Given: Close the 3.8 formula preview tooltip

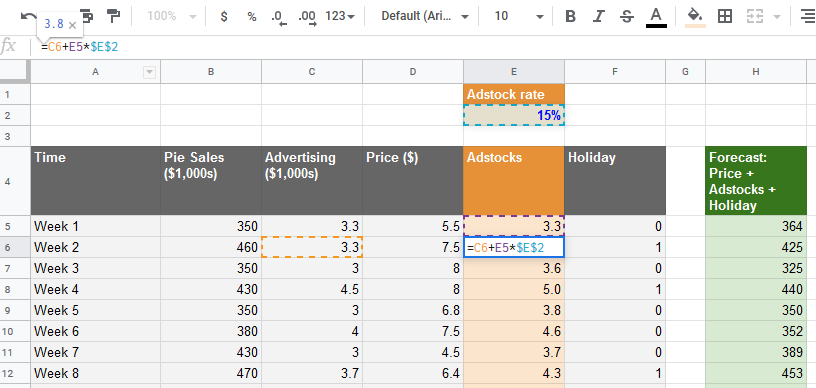Looking at the screenshot, I should pyautogui.click(x=72, y=24).
